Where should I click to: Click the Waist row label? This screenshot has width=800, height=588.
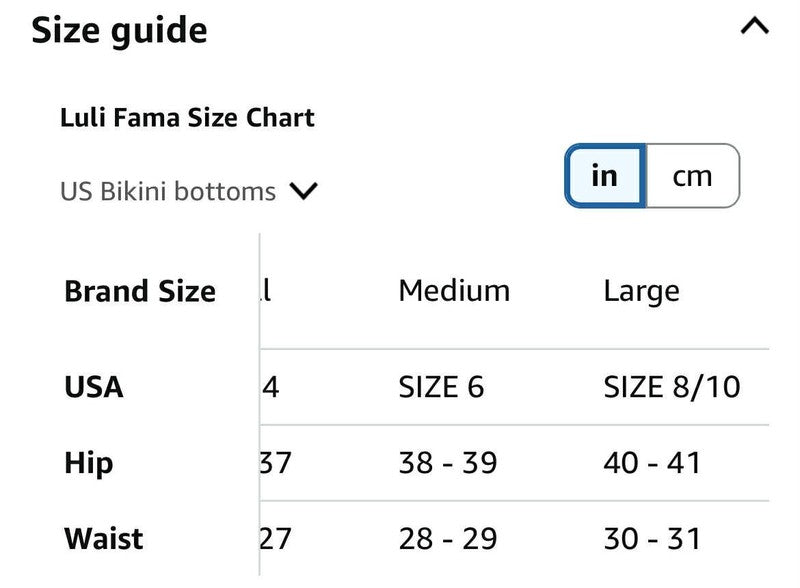(104, 539)
